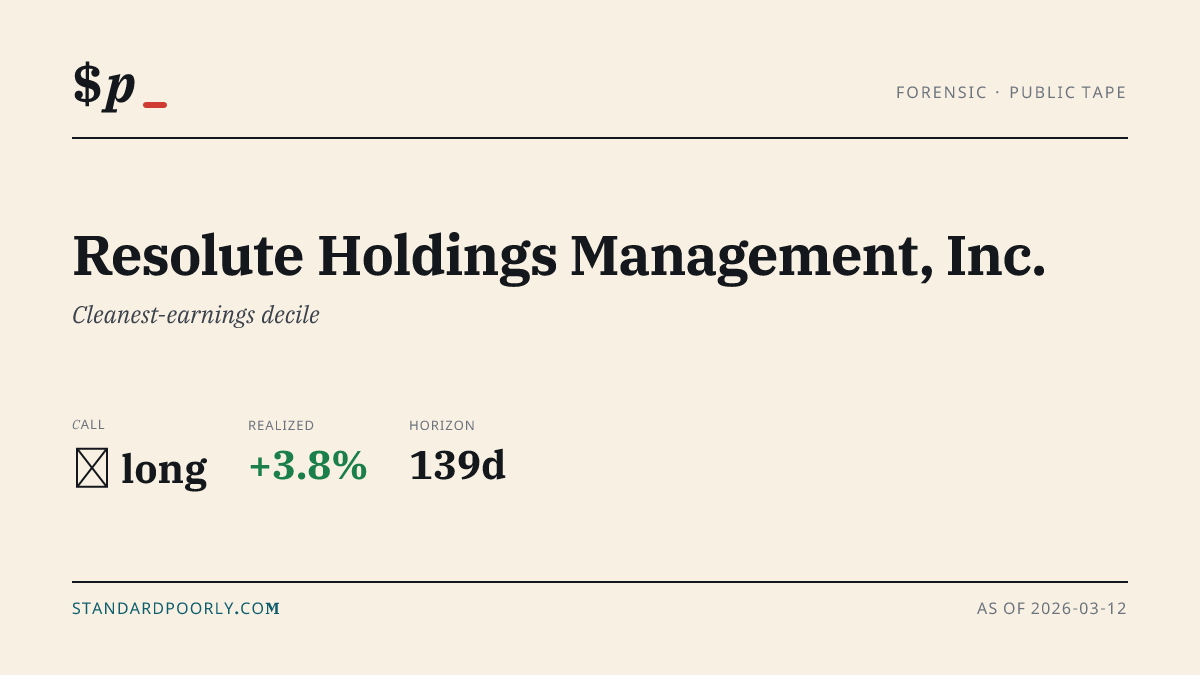The width and height of the screenshot is (1200, 675).
Task: Click the red underscore cursor mark
Action: click(x=155, y=104)
